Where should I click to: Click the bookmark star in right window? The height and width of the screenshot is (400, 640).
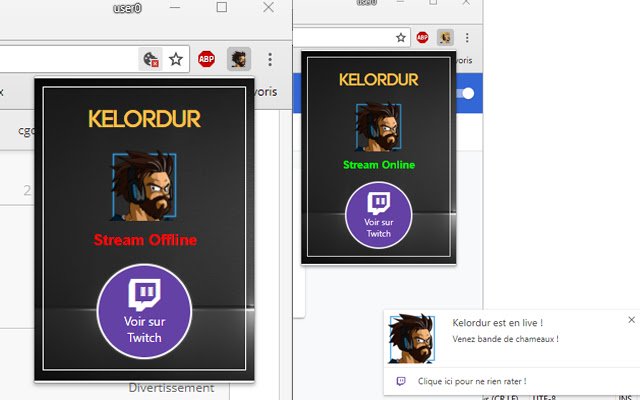401,38
